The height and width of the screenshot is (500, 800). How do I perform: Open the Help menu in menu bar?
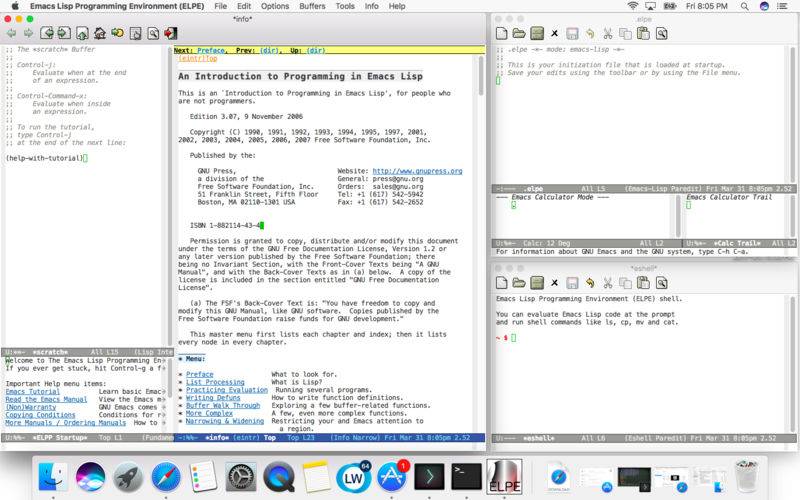[397, 6]
